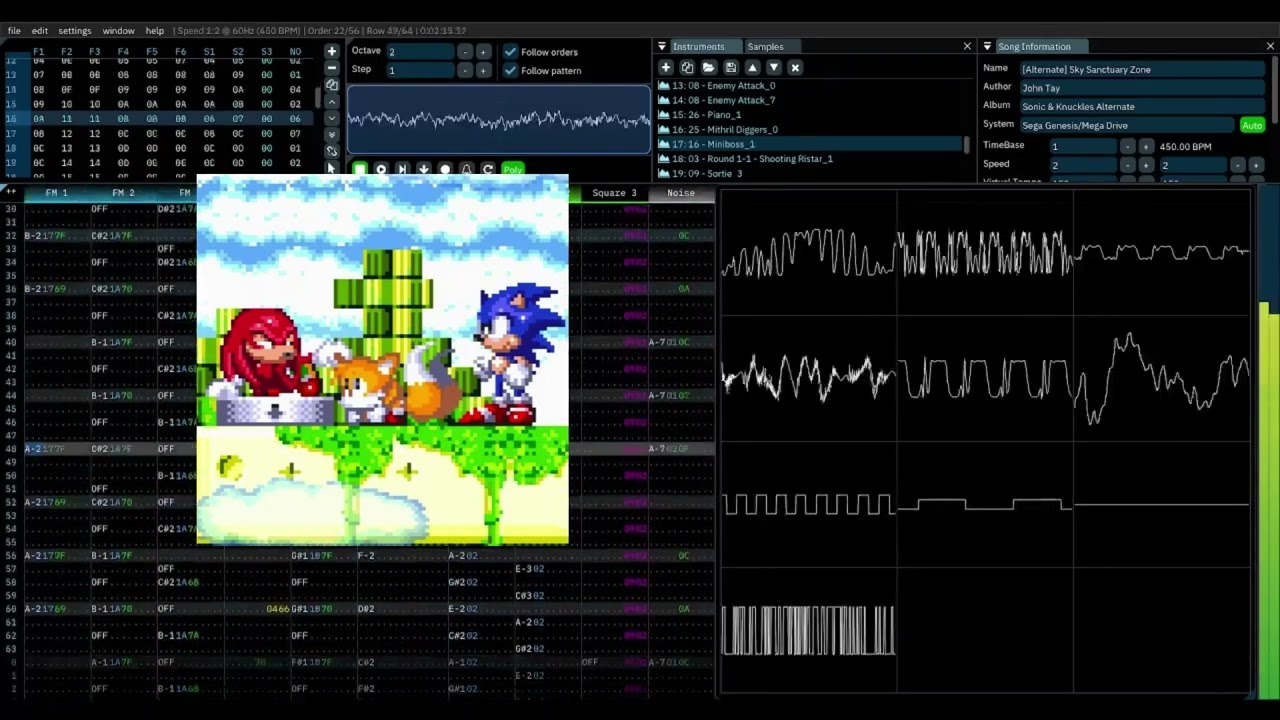Increase the TimeBase value

click(1146, 146)
